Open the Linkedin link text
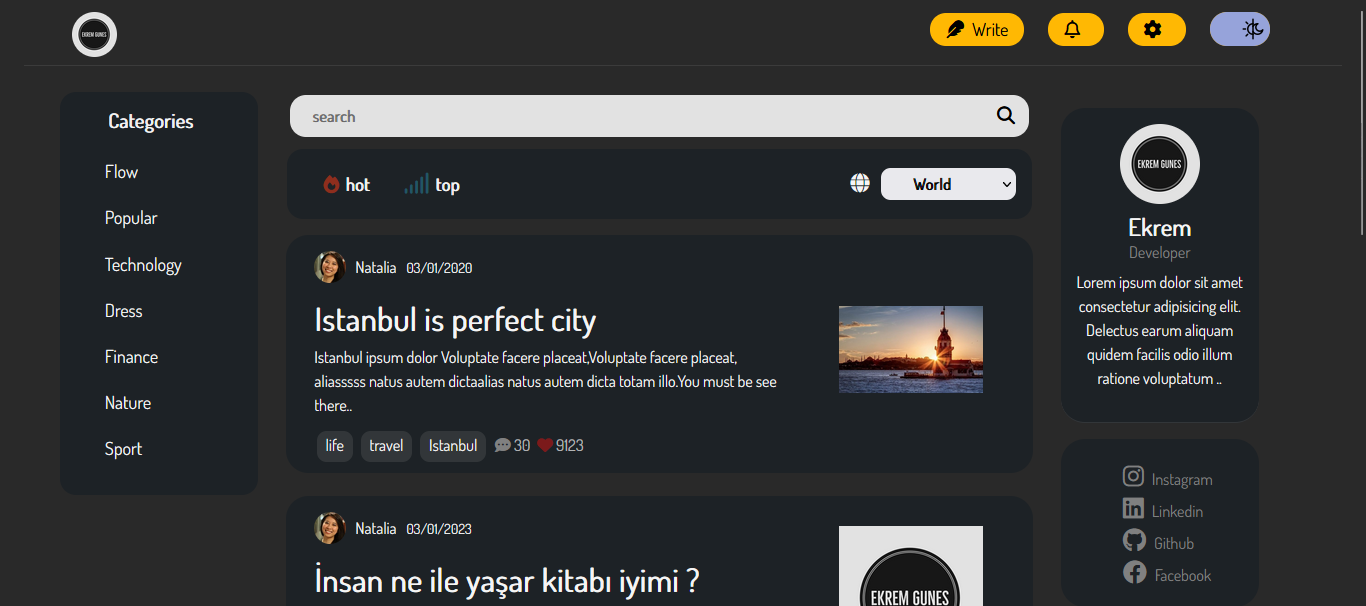The height and width of the screenshot is (606, 1366). click(x=1177, y=512)
